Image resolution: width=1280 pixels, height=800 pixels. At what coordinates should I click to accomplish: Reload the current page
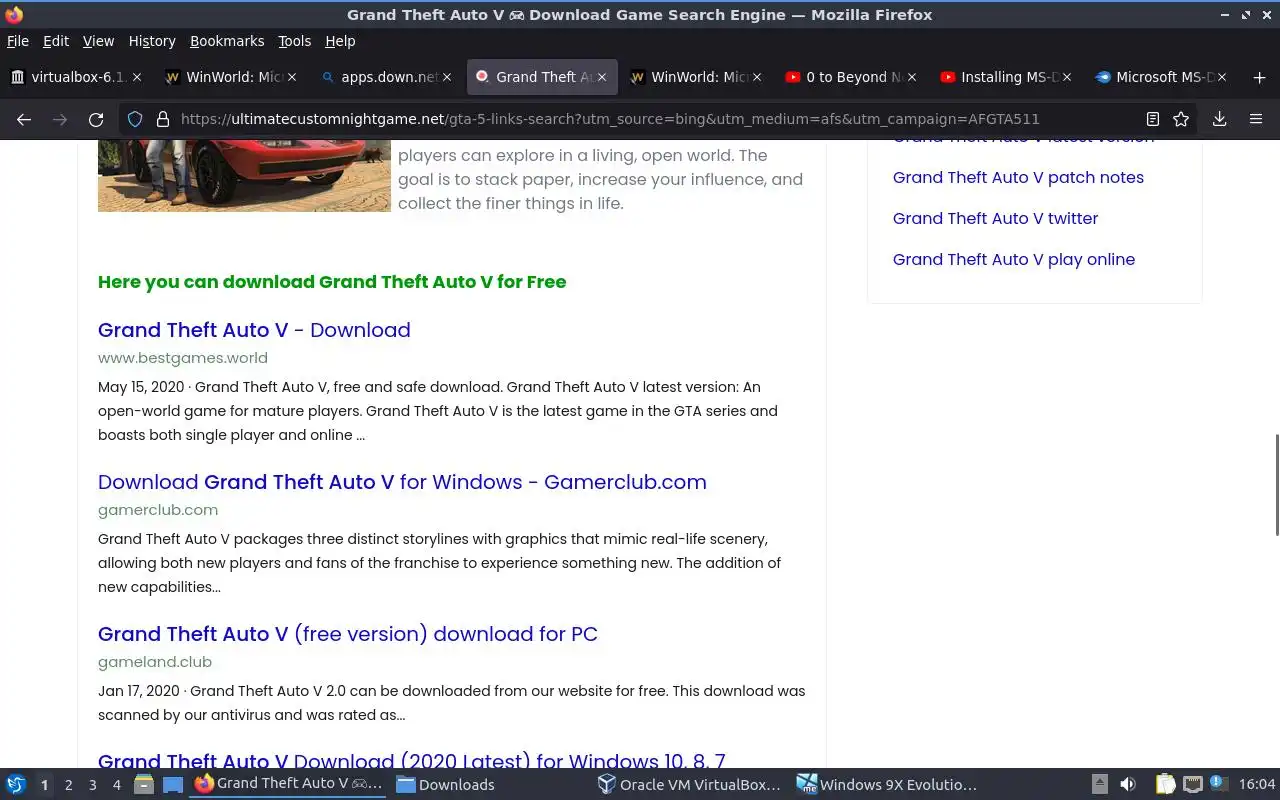pos(96,119)
